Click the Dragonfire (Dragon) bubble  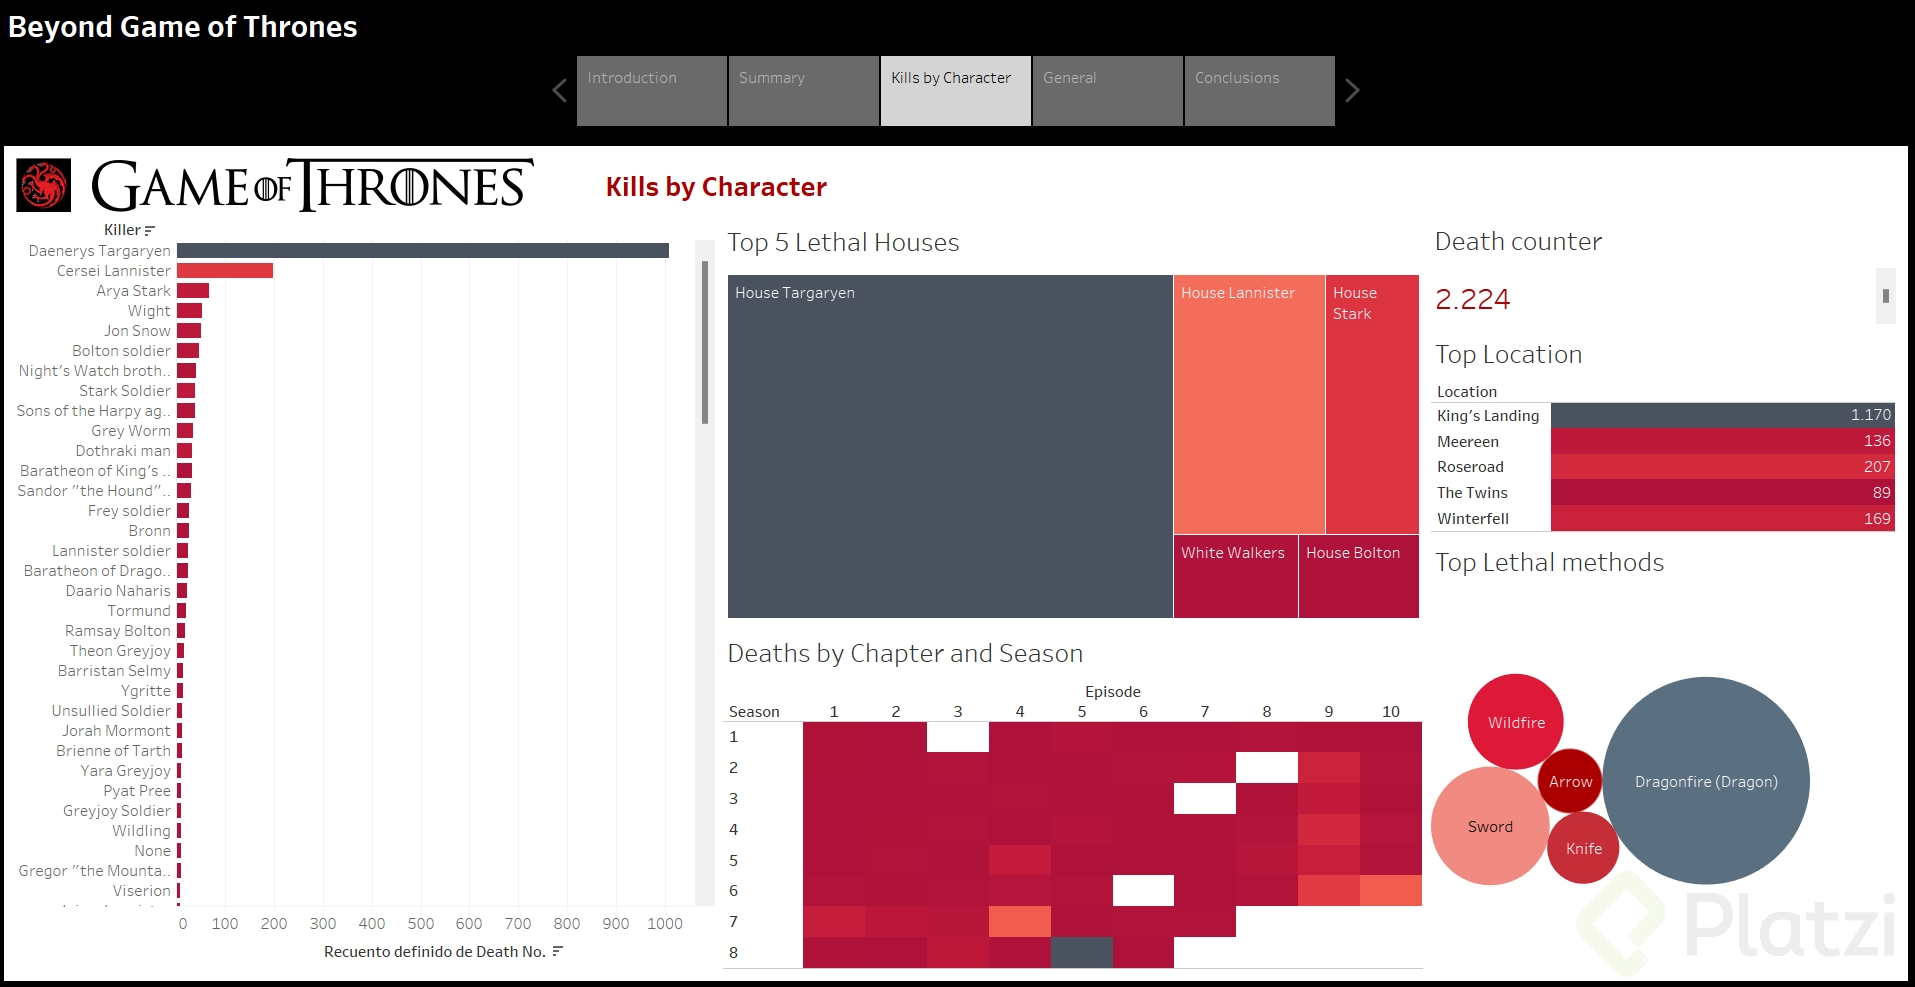[1706, 781]
